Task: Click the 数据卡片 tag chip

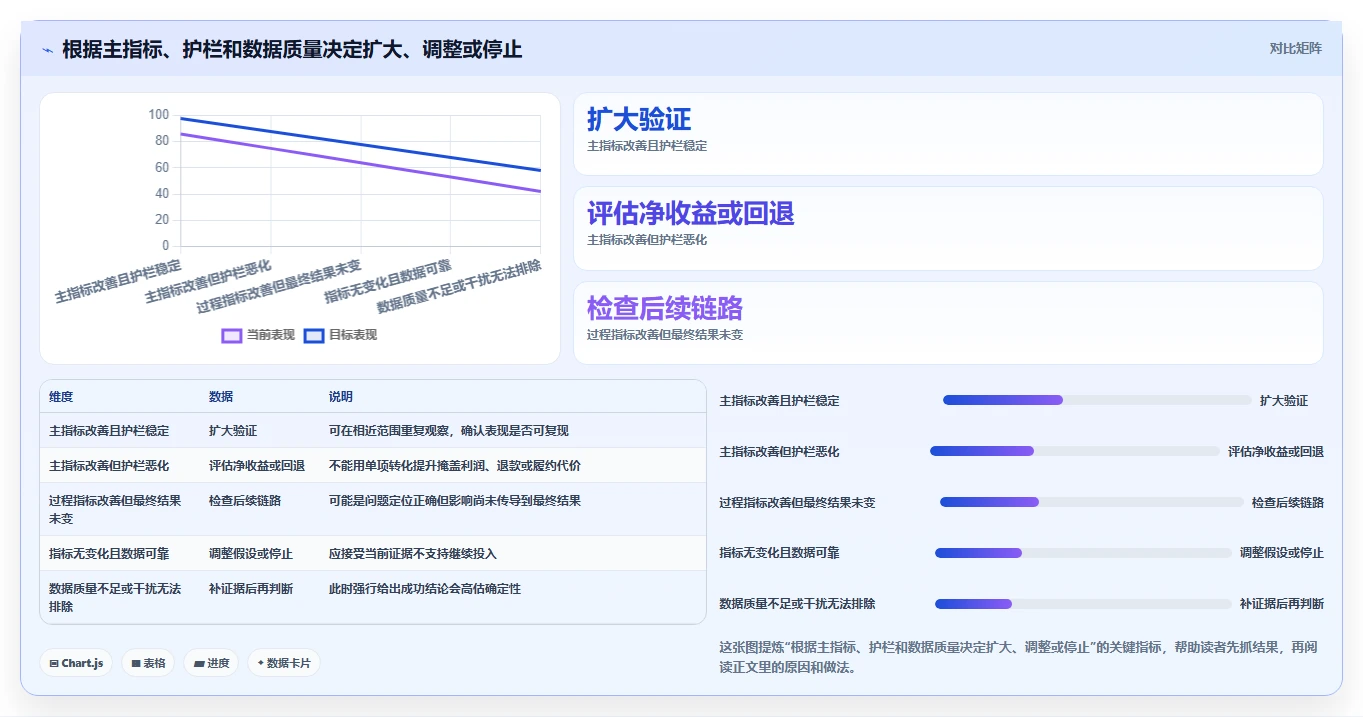Action: pos(284,663)
